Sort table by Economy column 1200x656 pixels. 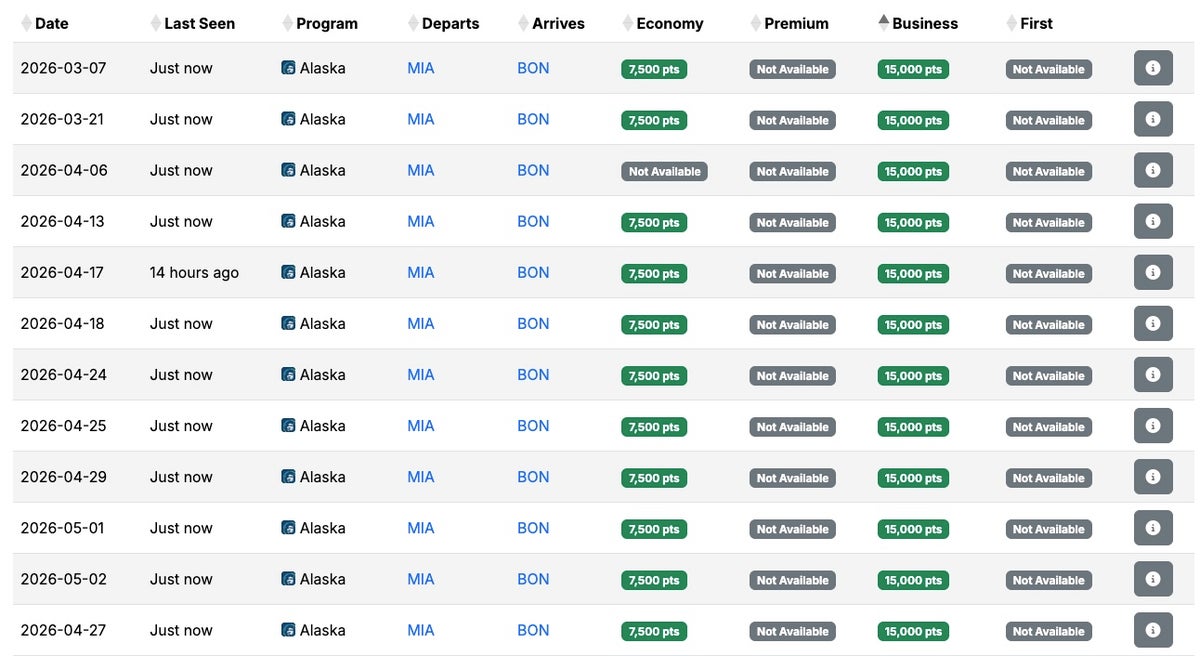pyautogui.click(x=669, y=23)
